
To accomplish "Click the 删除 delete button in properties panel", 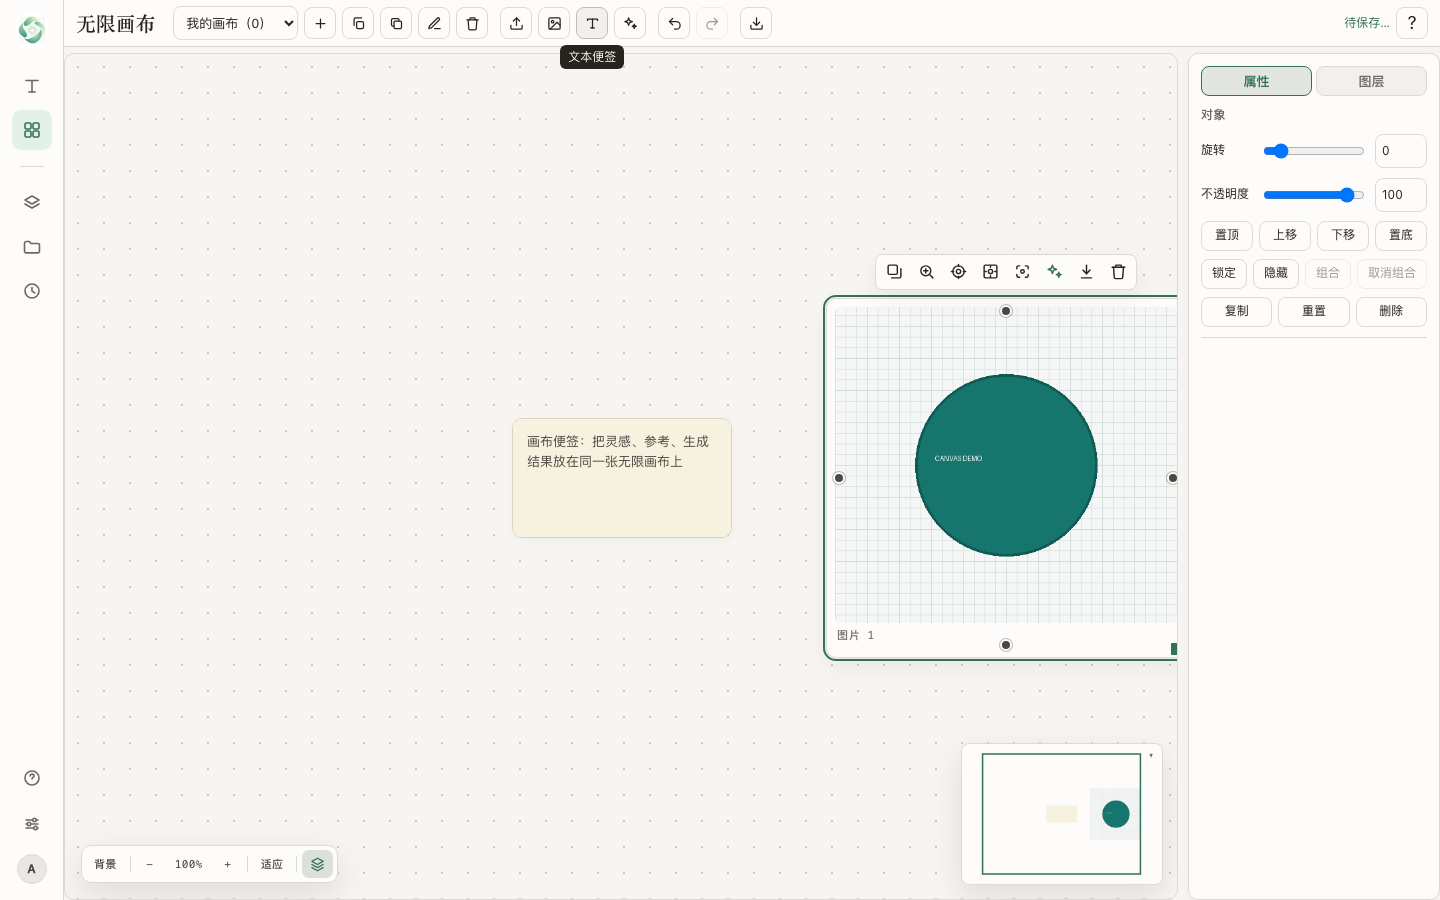I will click(1391, 311).
